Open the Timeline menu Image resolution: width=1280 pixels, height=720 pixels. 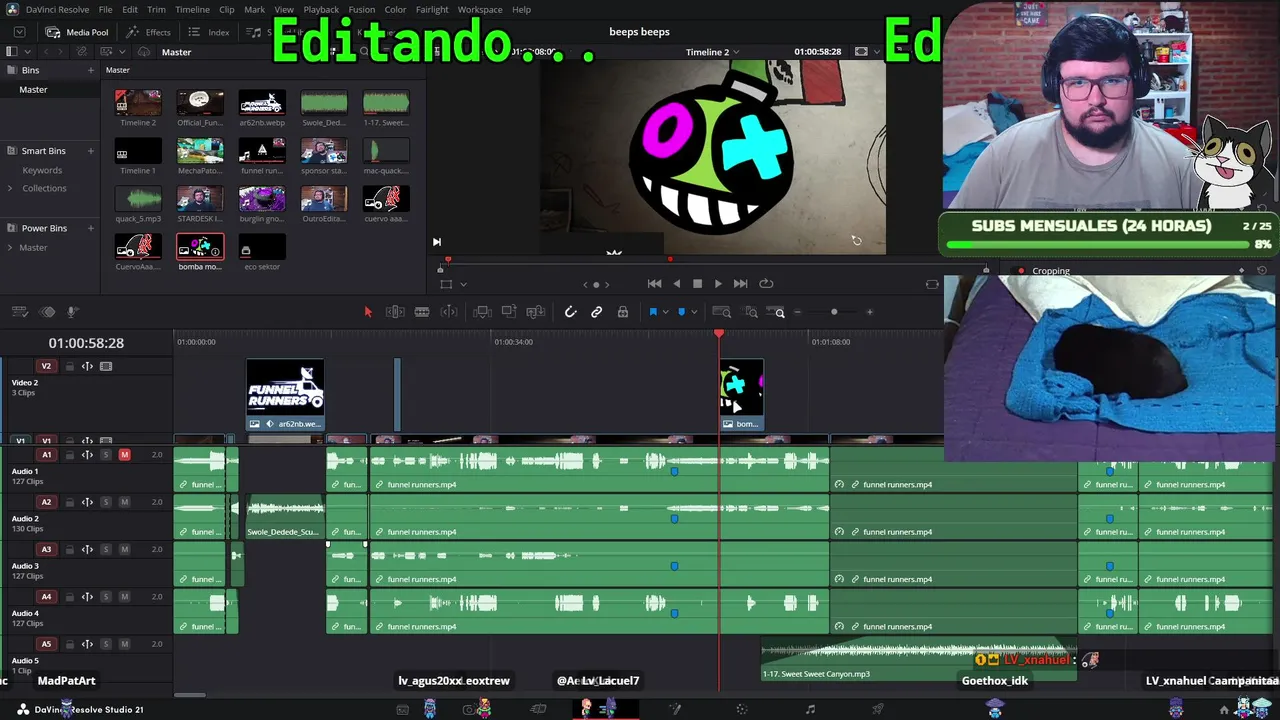click(x=192, y=9)
